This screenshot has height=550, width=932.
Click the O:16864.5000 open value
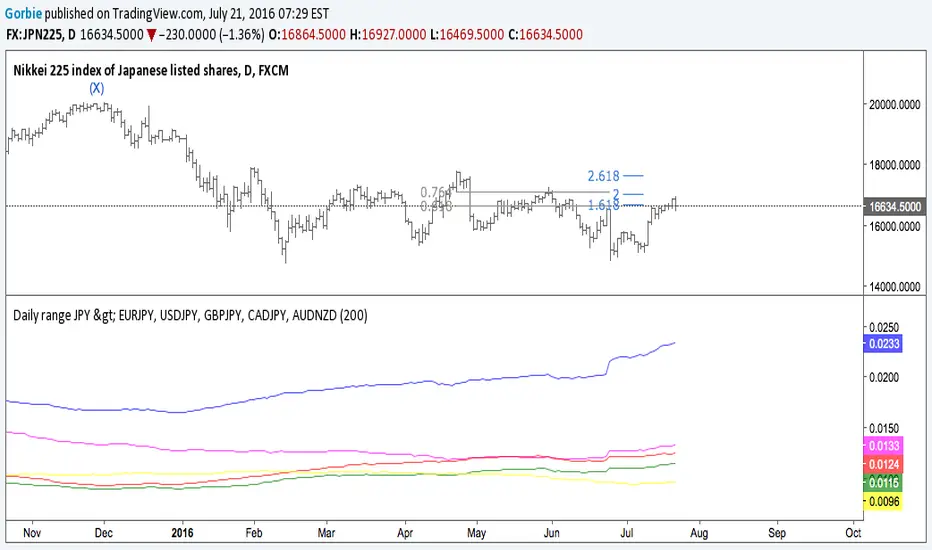(307, 34)
